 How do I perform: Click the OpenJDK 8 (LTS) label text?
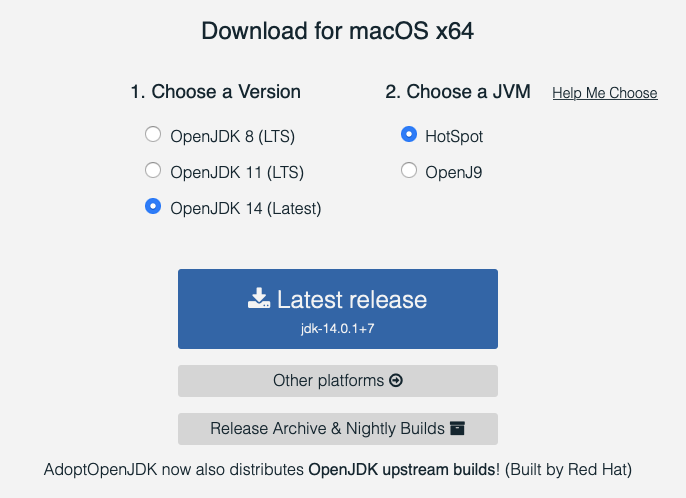pyautogui.click(x=232, y=136)
